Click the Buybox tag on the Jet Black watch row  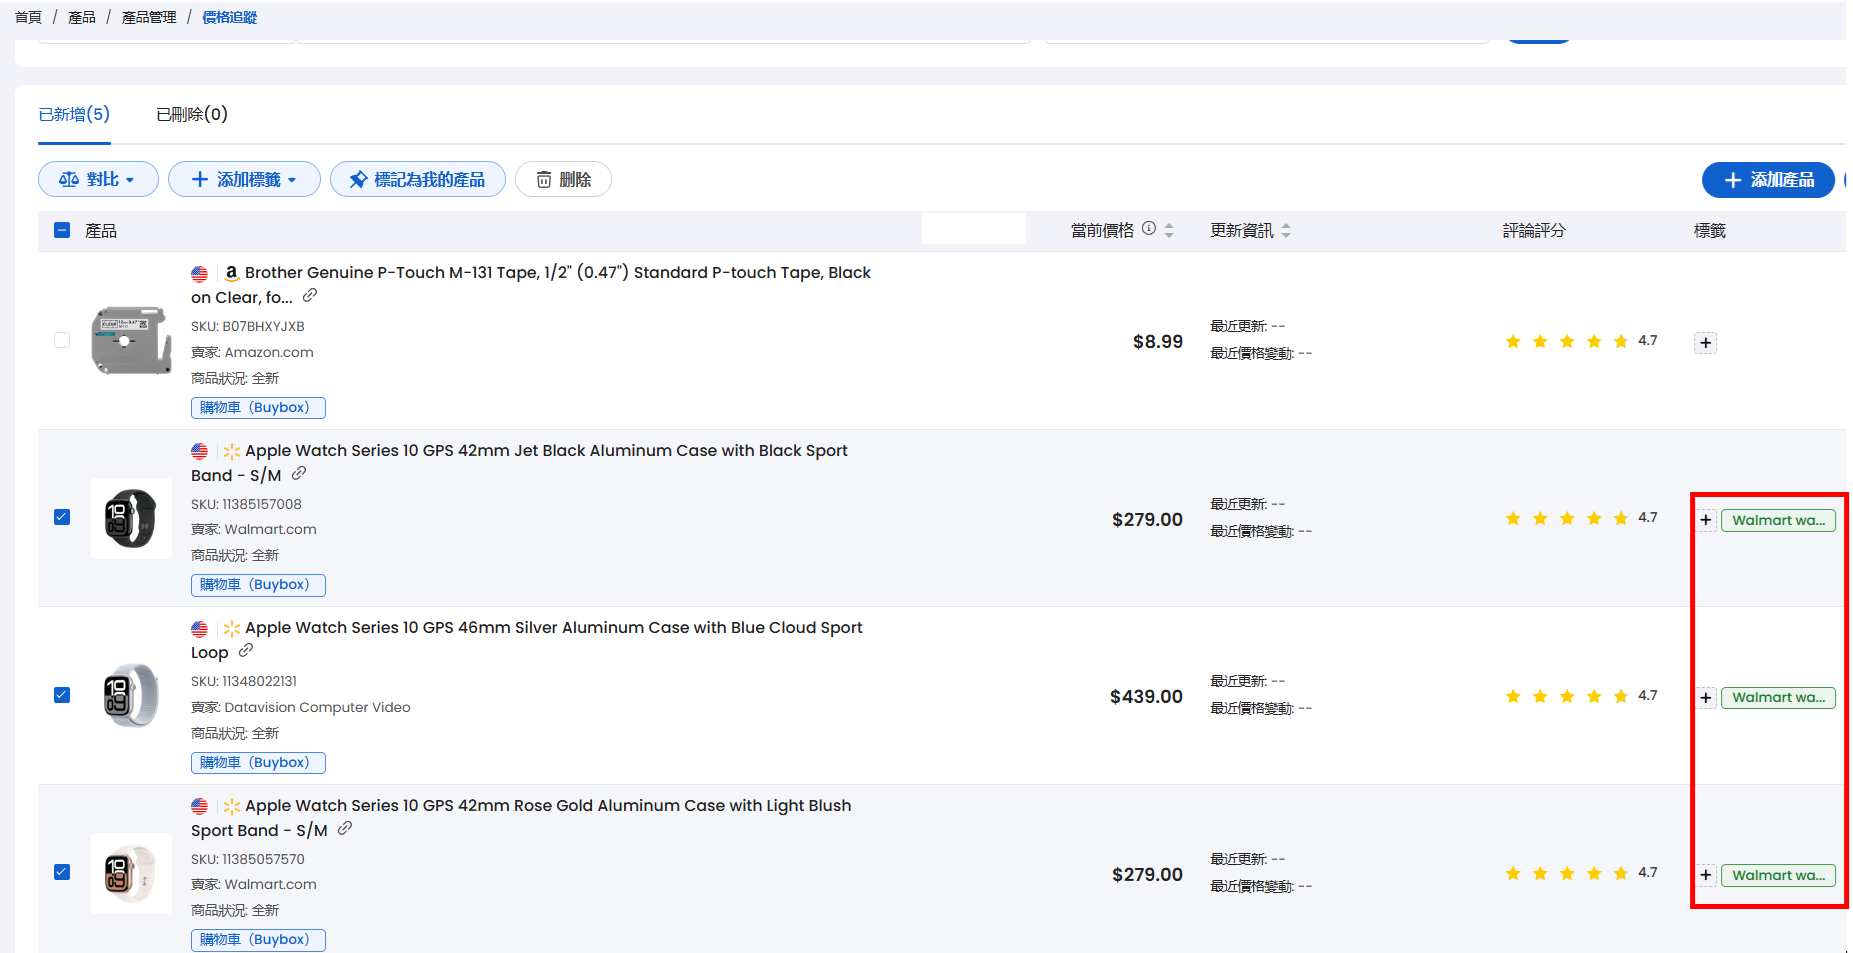258,584
